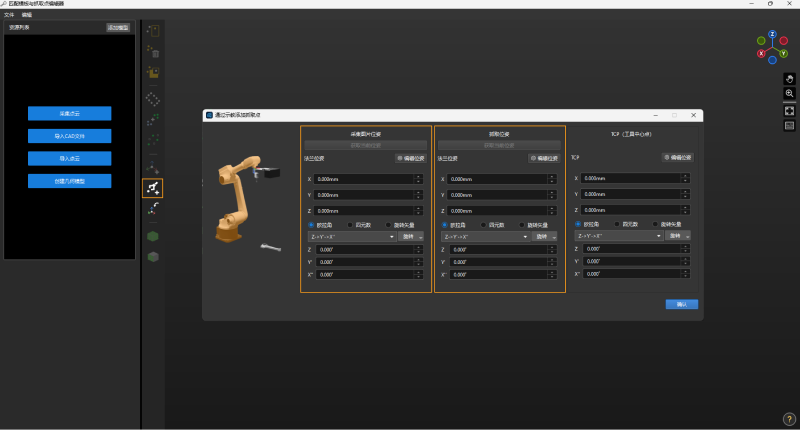Click the robot arm with axes icon
The height and width of the screenshot is (430, 800).
coord(153,209)
